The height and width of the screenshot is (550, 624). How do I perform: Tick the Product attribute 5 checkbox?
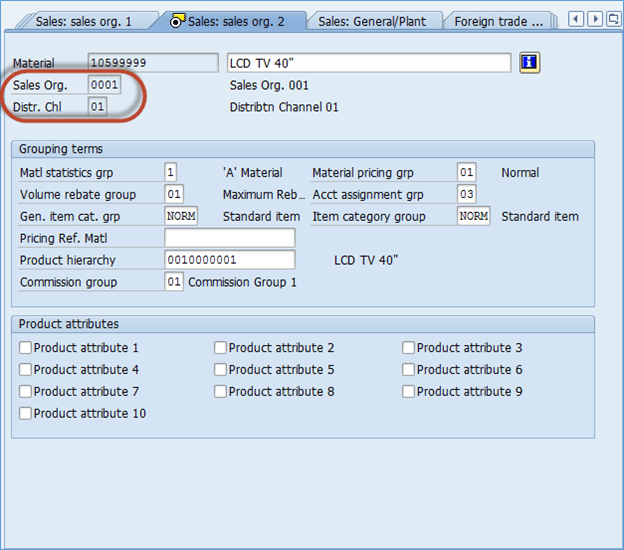tap(220, 370)
